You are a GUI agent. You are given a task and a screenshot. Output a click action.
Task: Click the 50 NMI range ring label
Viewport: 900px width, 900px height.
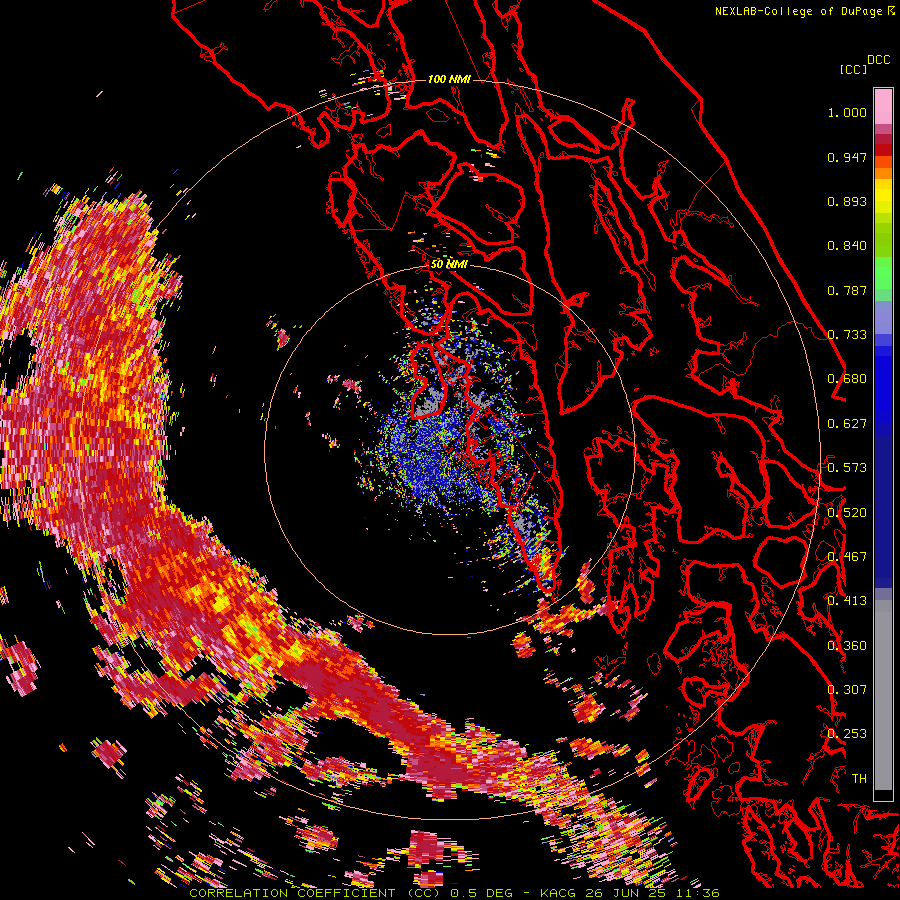[449, 264]
